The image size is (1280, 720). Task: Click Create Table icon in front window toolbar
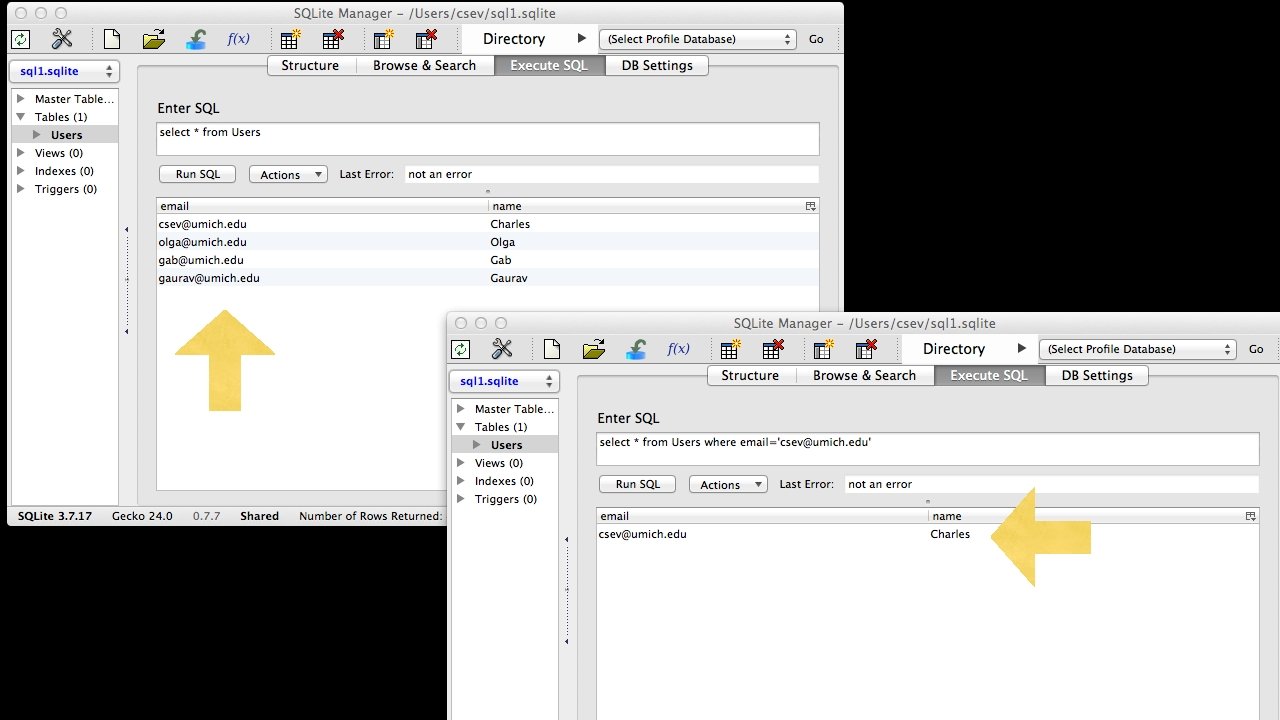(x=730, y=349)
